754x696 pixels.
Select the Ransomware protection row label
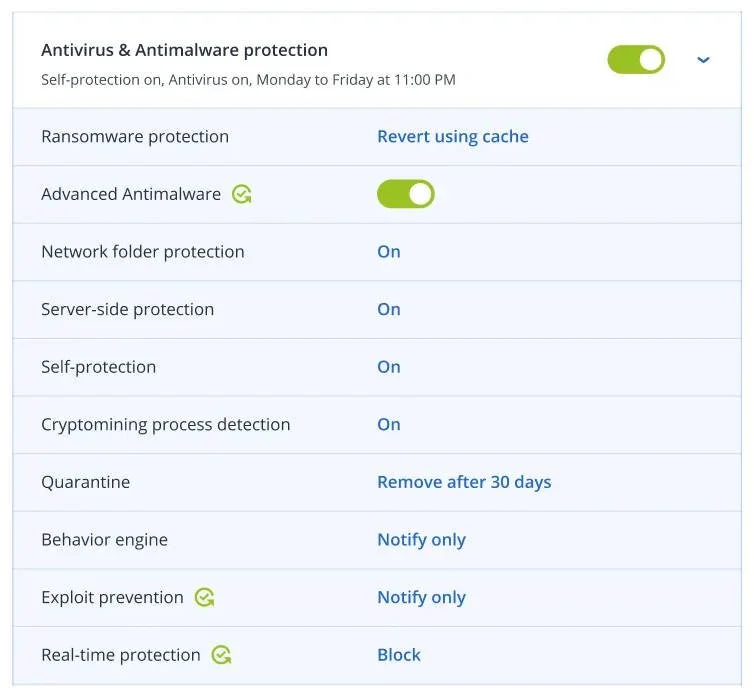pyautogui.click(x=135, y=137)
